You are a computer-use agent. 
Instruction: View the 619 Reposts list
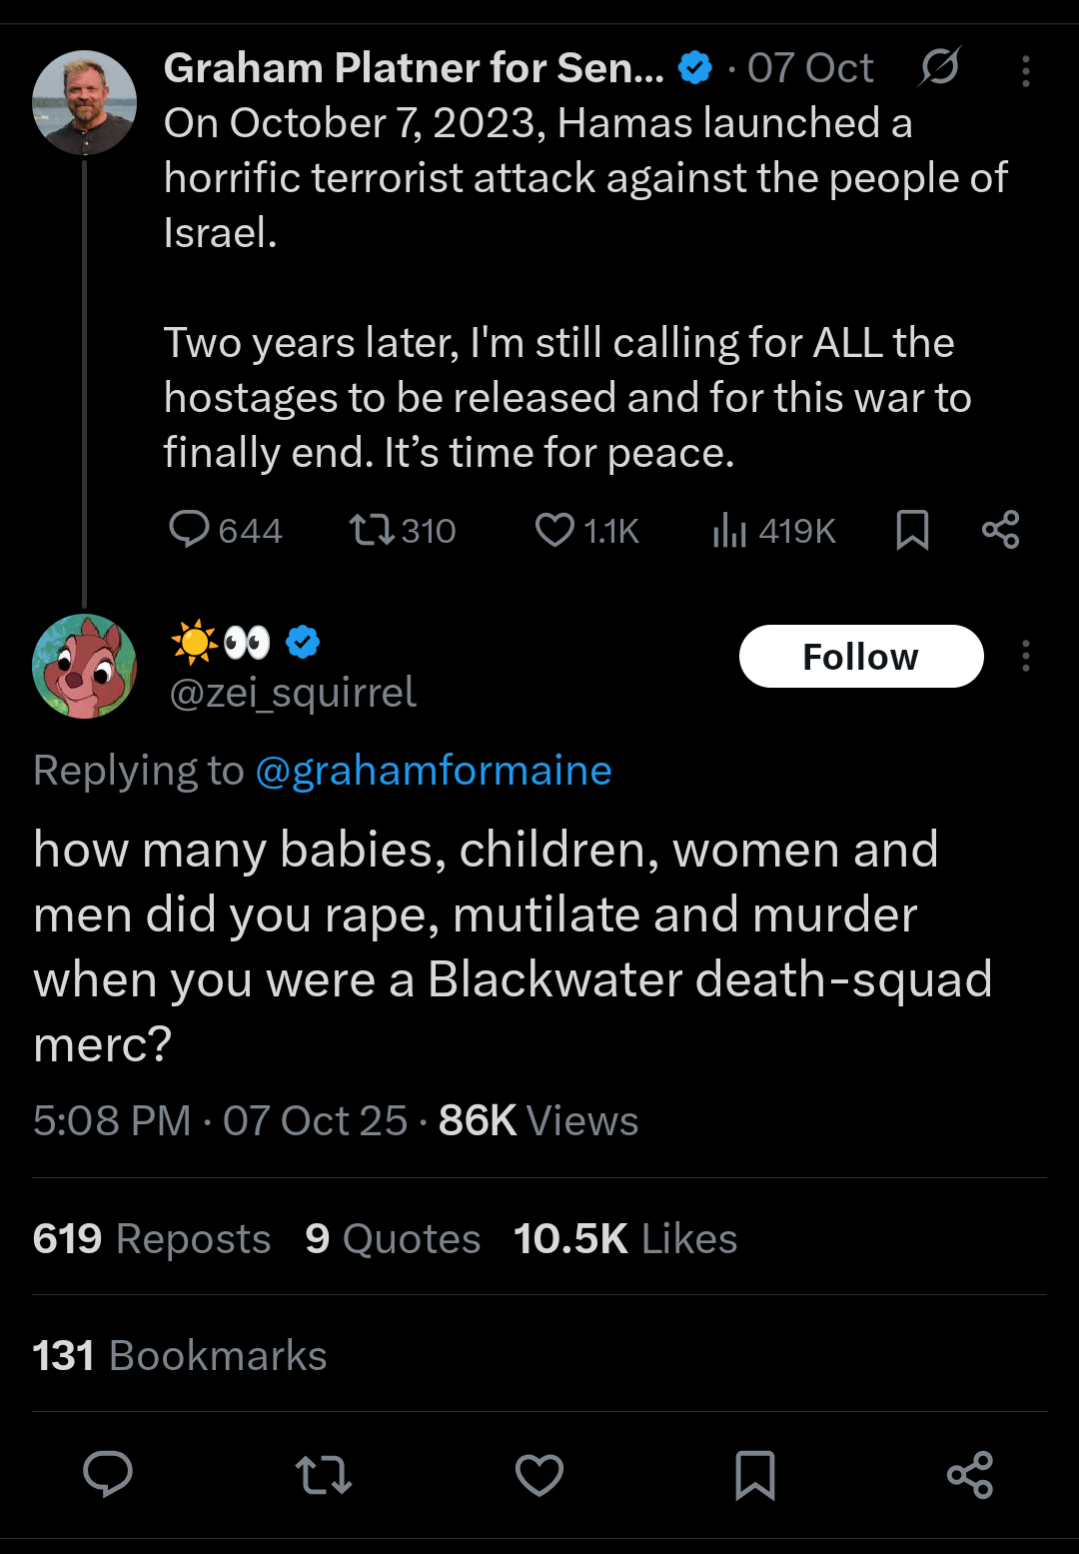[x=152, y=1239]
